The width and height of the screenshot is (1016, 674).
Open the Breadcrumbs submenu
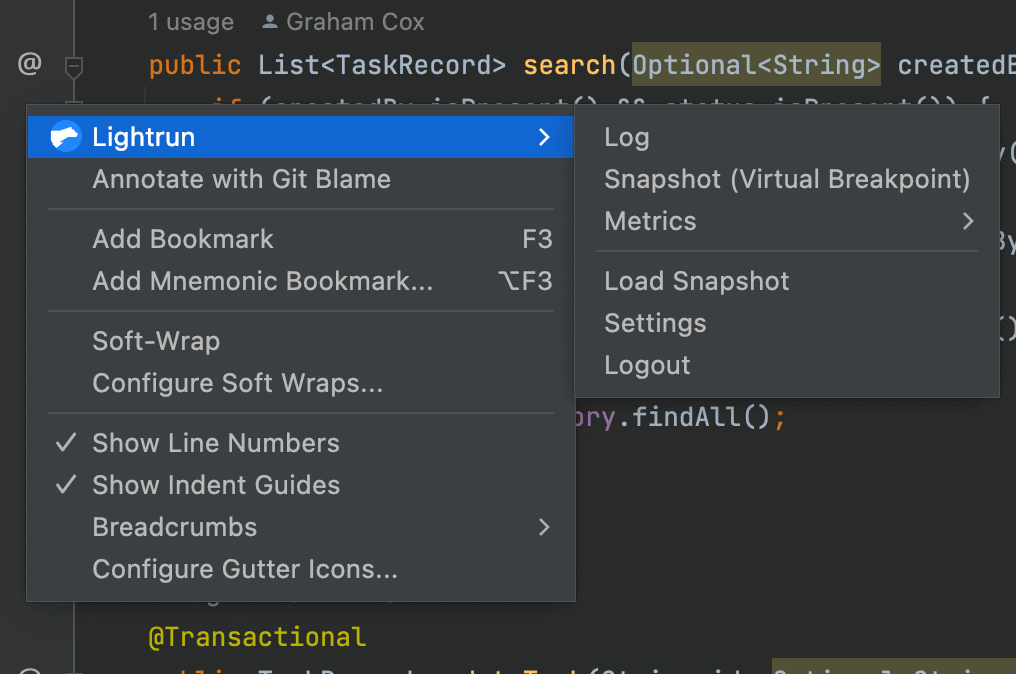coord(301,528)
